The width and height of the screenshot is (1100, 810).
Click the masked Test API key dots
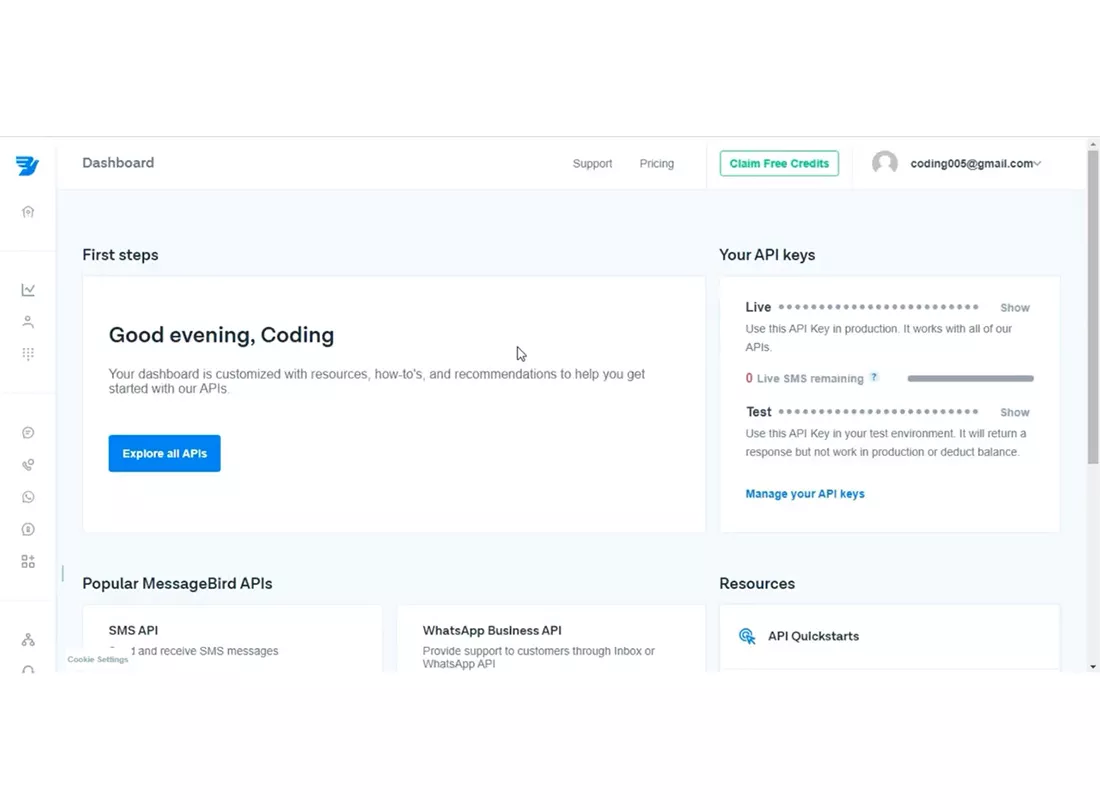pyautogui.click(x=878, y=412)
